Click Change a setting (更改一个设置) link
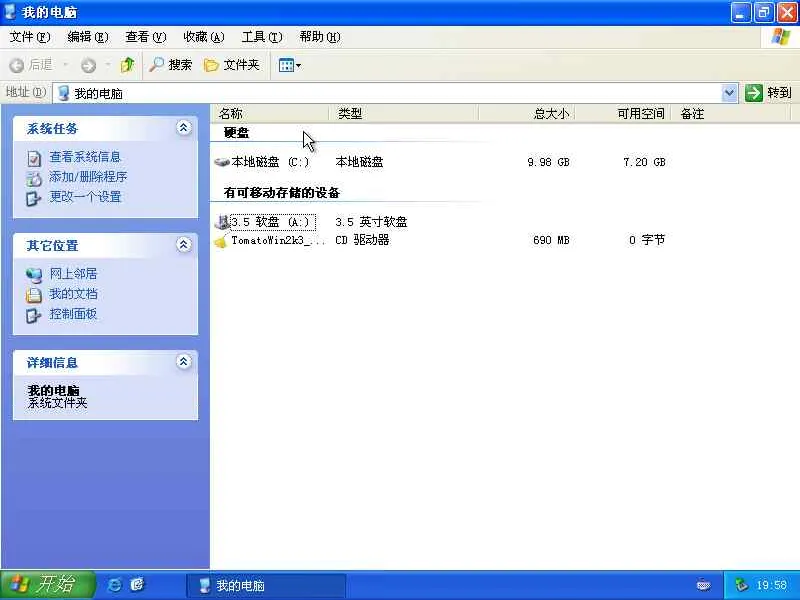Screen dimensions: 800x600 click(85, 197)
